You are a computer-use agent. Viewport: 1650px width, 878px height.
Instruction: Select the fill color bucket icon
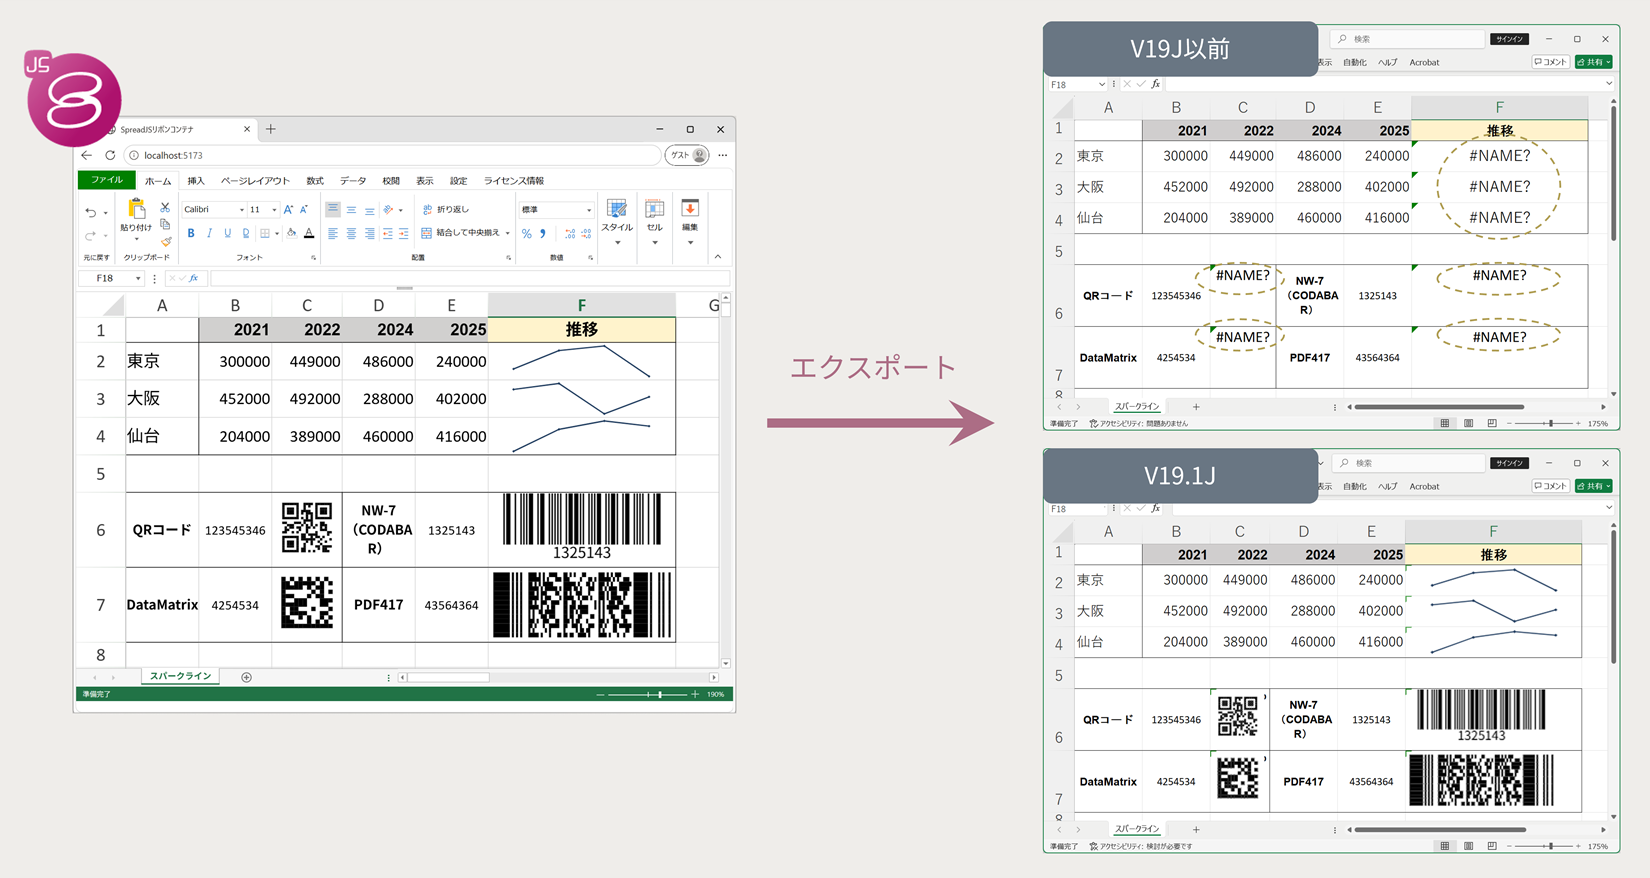point(291,233)
